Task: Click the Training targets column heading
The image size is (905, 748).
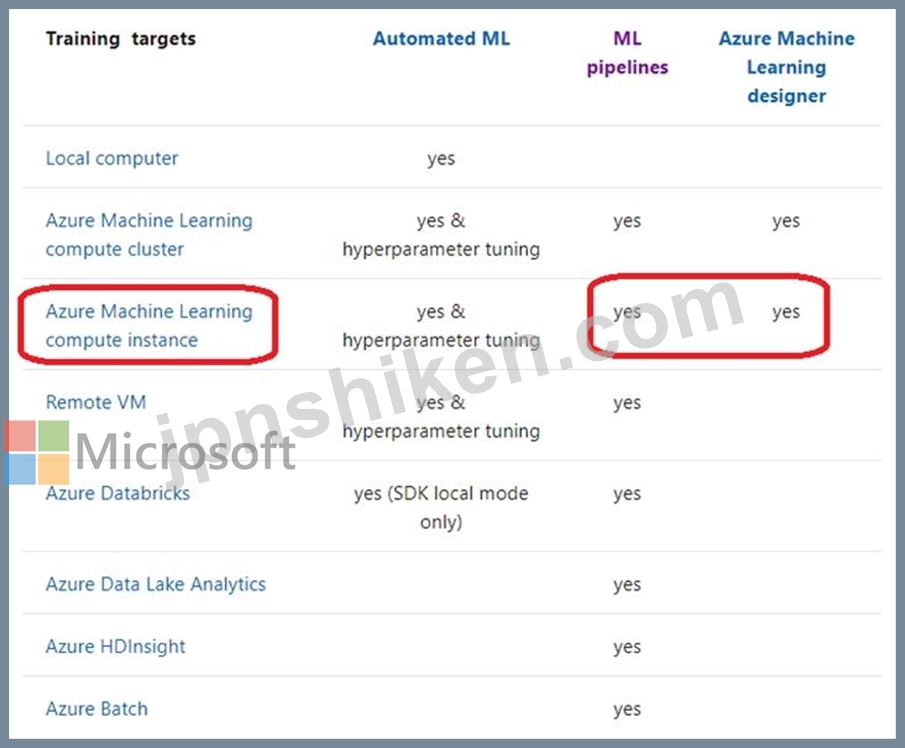Action: pyautogui.click(x=120, y=39)
